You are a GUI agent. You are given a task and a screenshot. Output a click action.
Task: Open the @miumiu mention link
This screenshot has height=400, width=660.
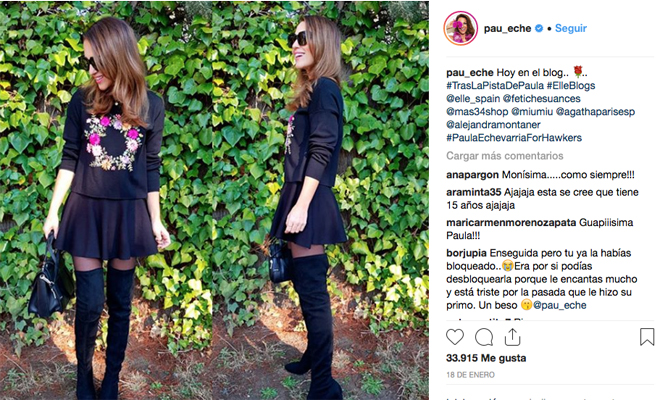coord(532,112)
